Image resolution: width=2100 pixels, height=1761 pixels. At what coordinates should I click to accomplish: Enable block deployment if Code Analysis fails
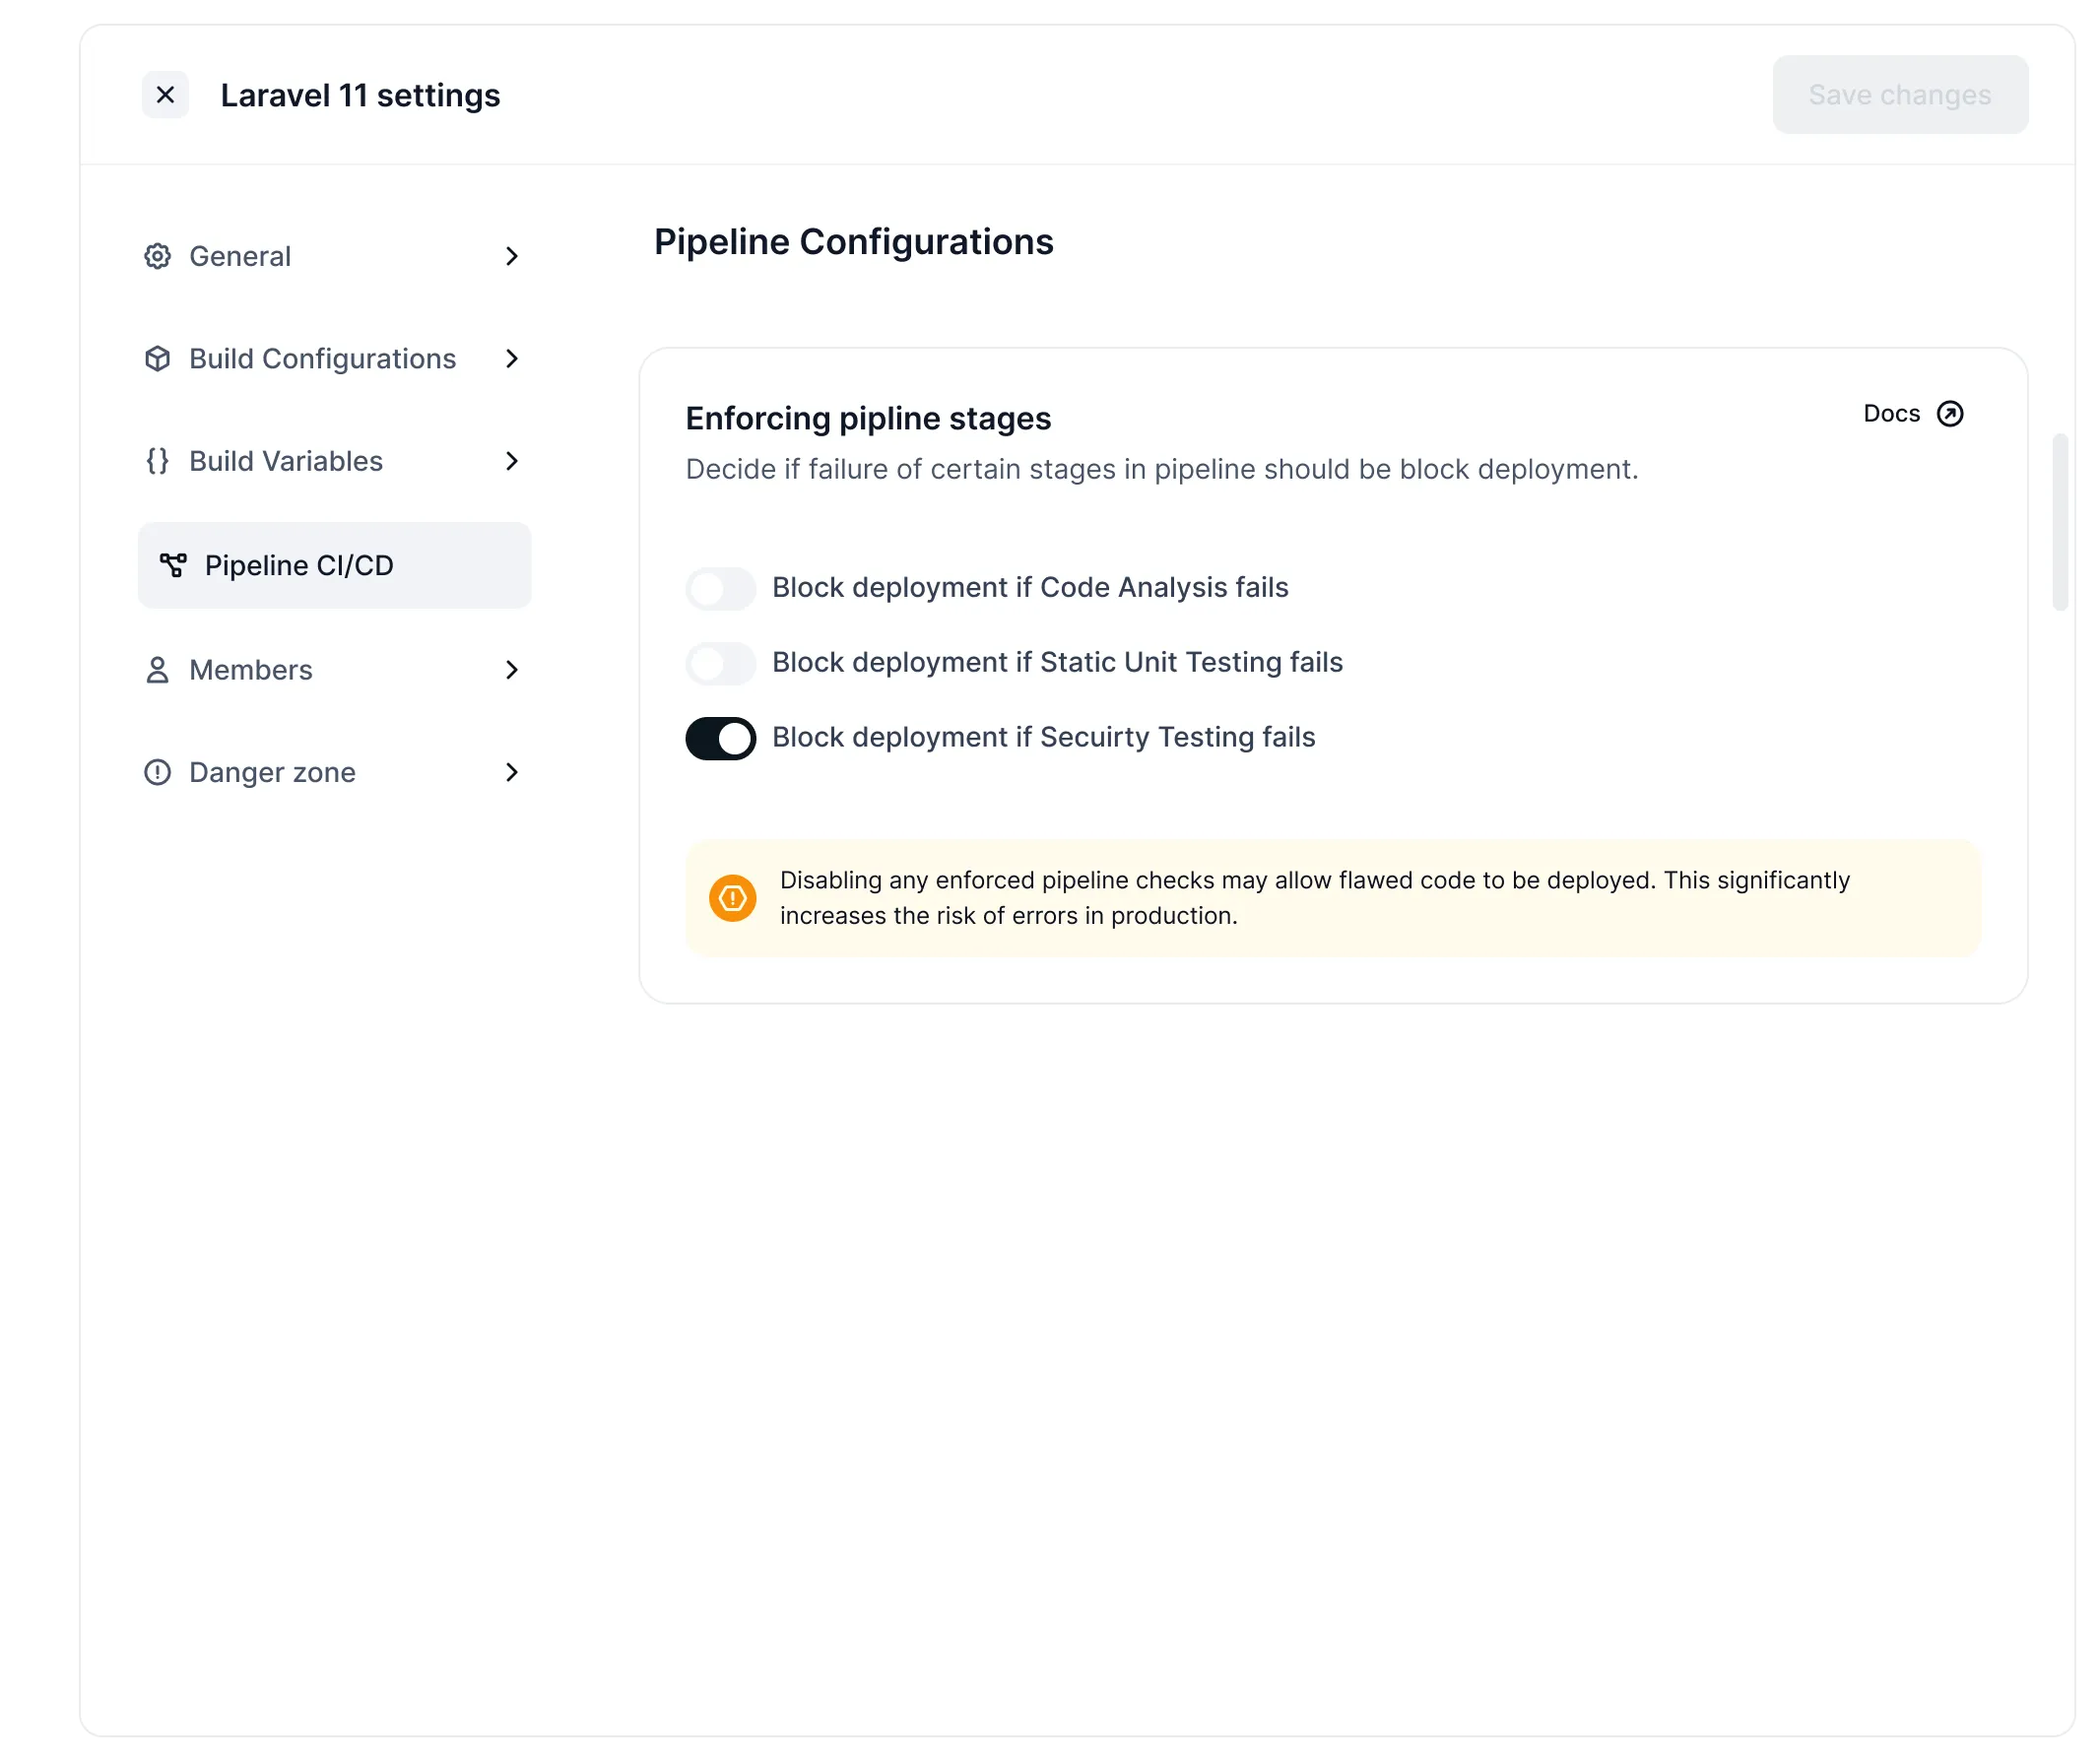pos(720,588)
